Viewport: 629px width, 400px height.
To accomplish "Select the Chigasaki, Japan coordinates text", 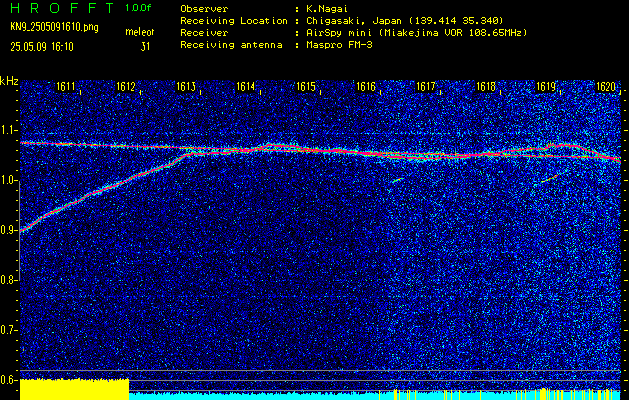I will (x=404, y=21).
